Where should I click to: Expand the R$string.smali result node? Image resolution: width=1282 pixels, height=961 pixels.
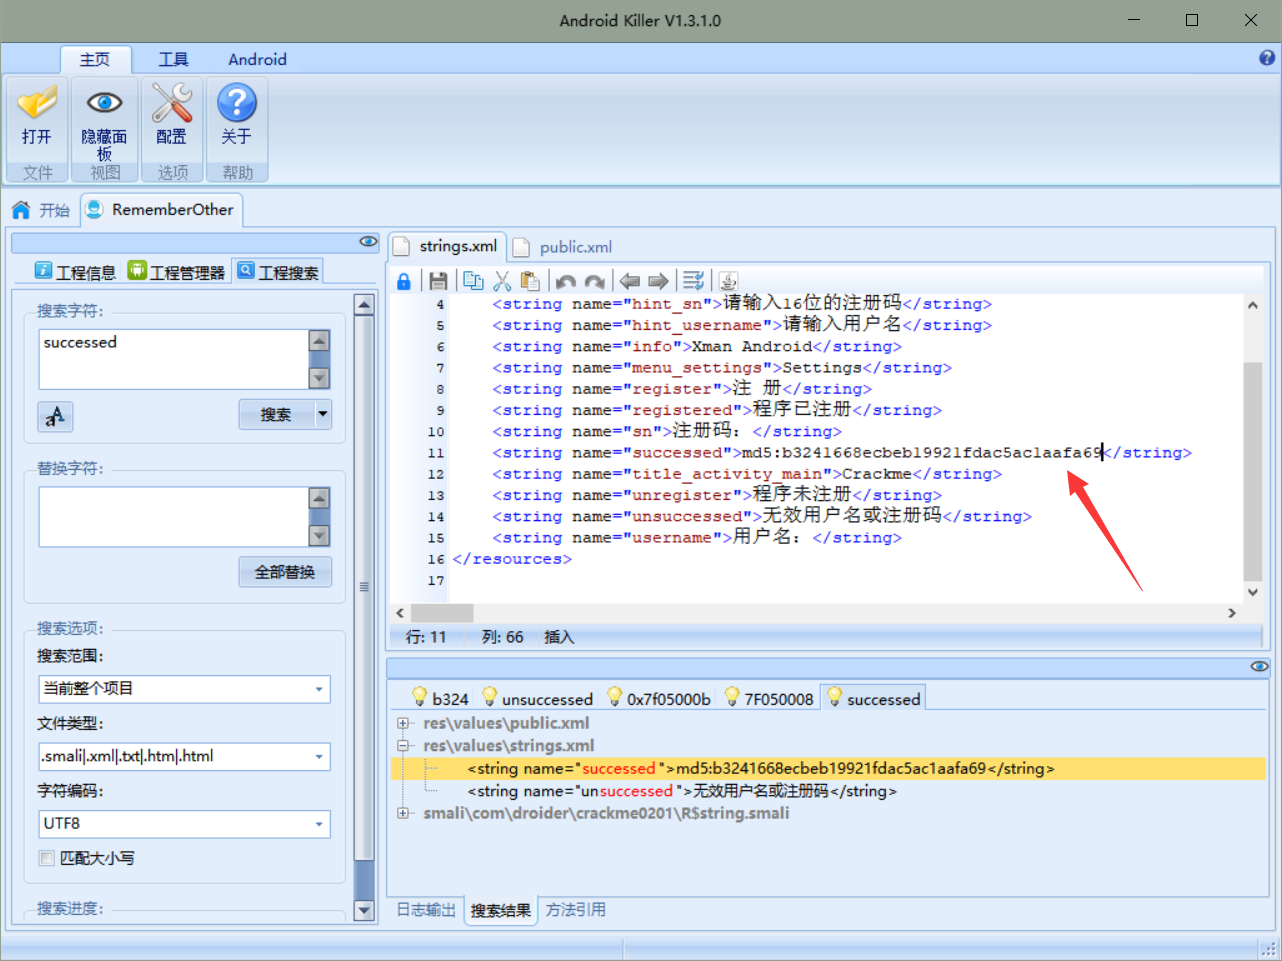(403, 813)
